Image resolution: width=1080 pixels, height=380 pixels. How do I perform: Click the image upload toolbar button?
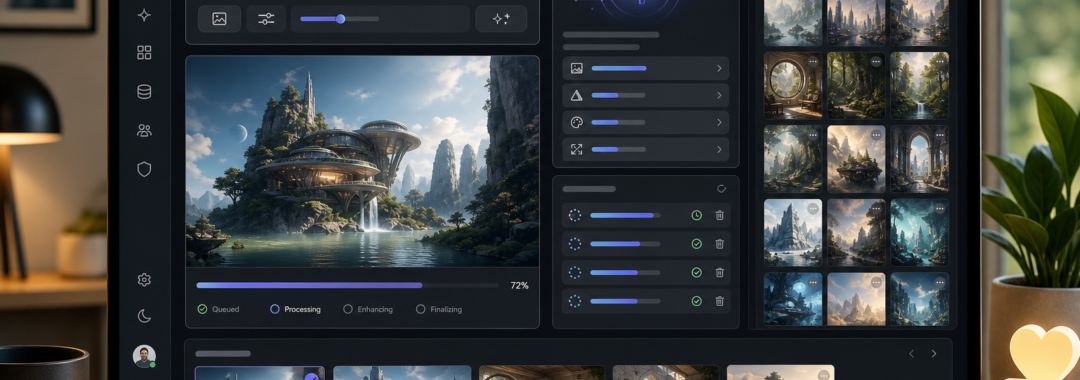point(219,19)
